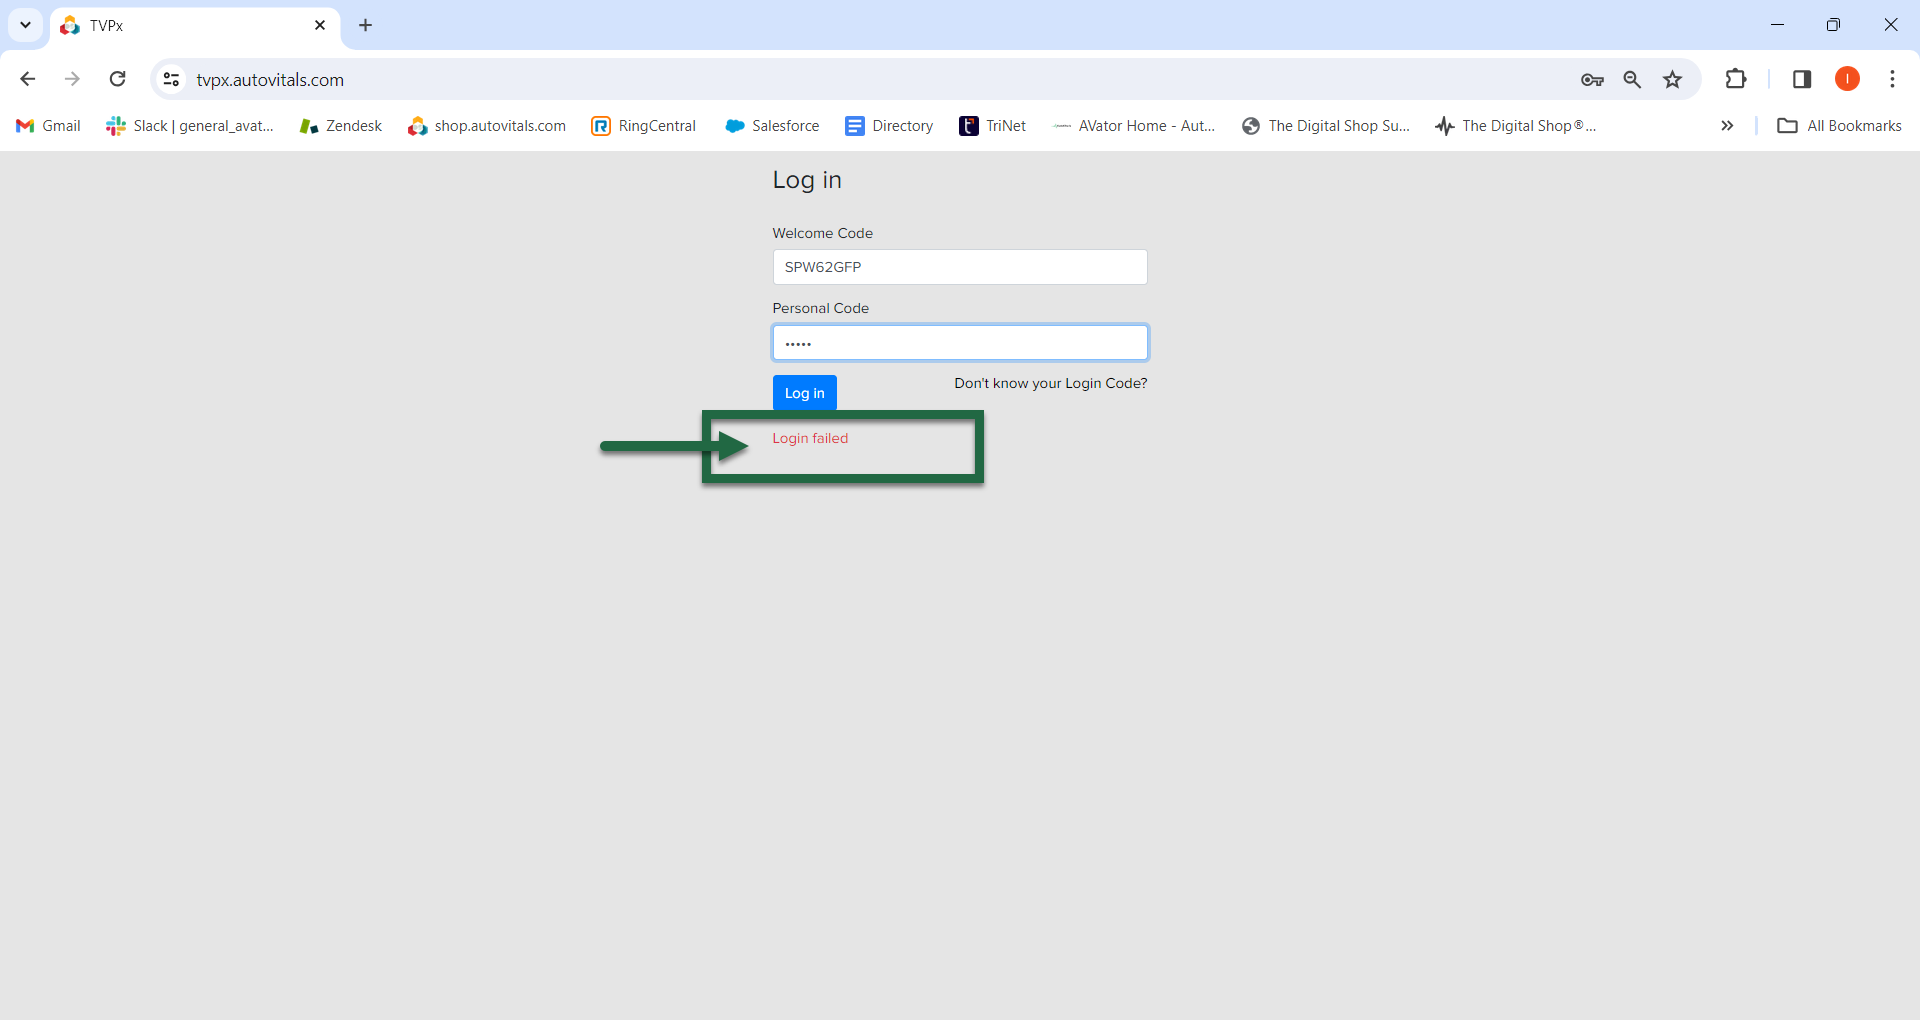Click the browser back arrow
The width and height of the screenshot is (1920, 1020).
pyautogui.click(x=28, y=79)
